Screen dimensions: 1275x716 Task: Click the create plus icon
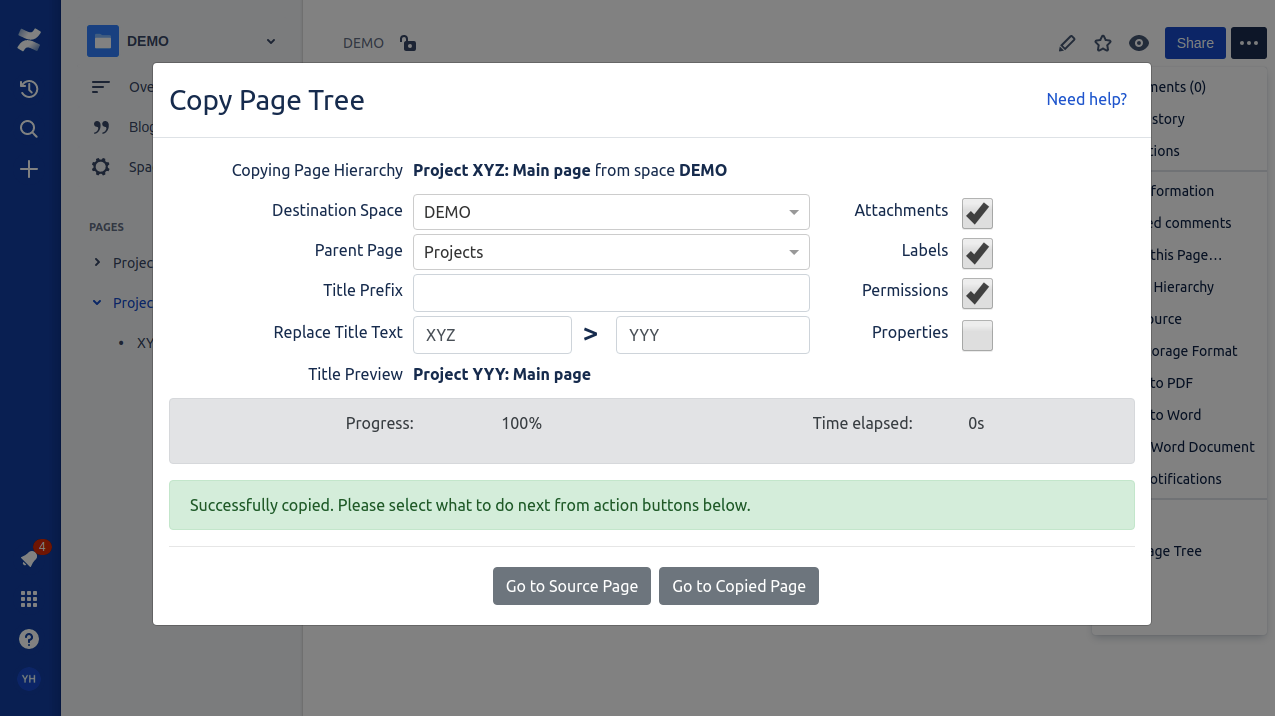(29, 169)
